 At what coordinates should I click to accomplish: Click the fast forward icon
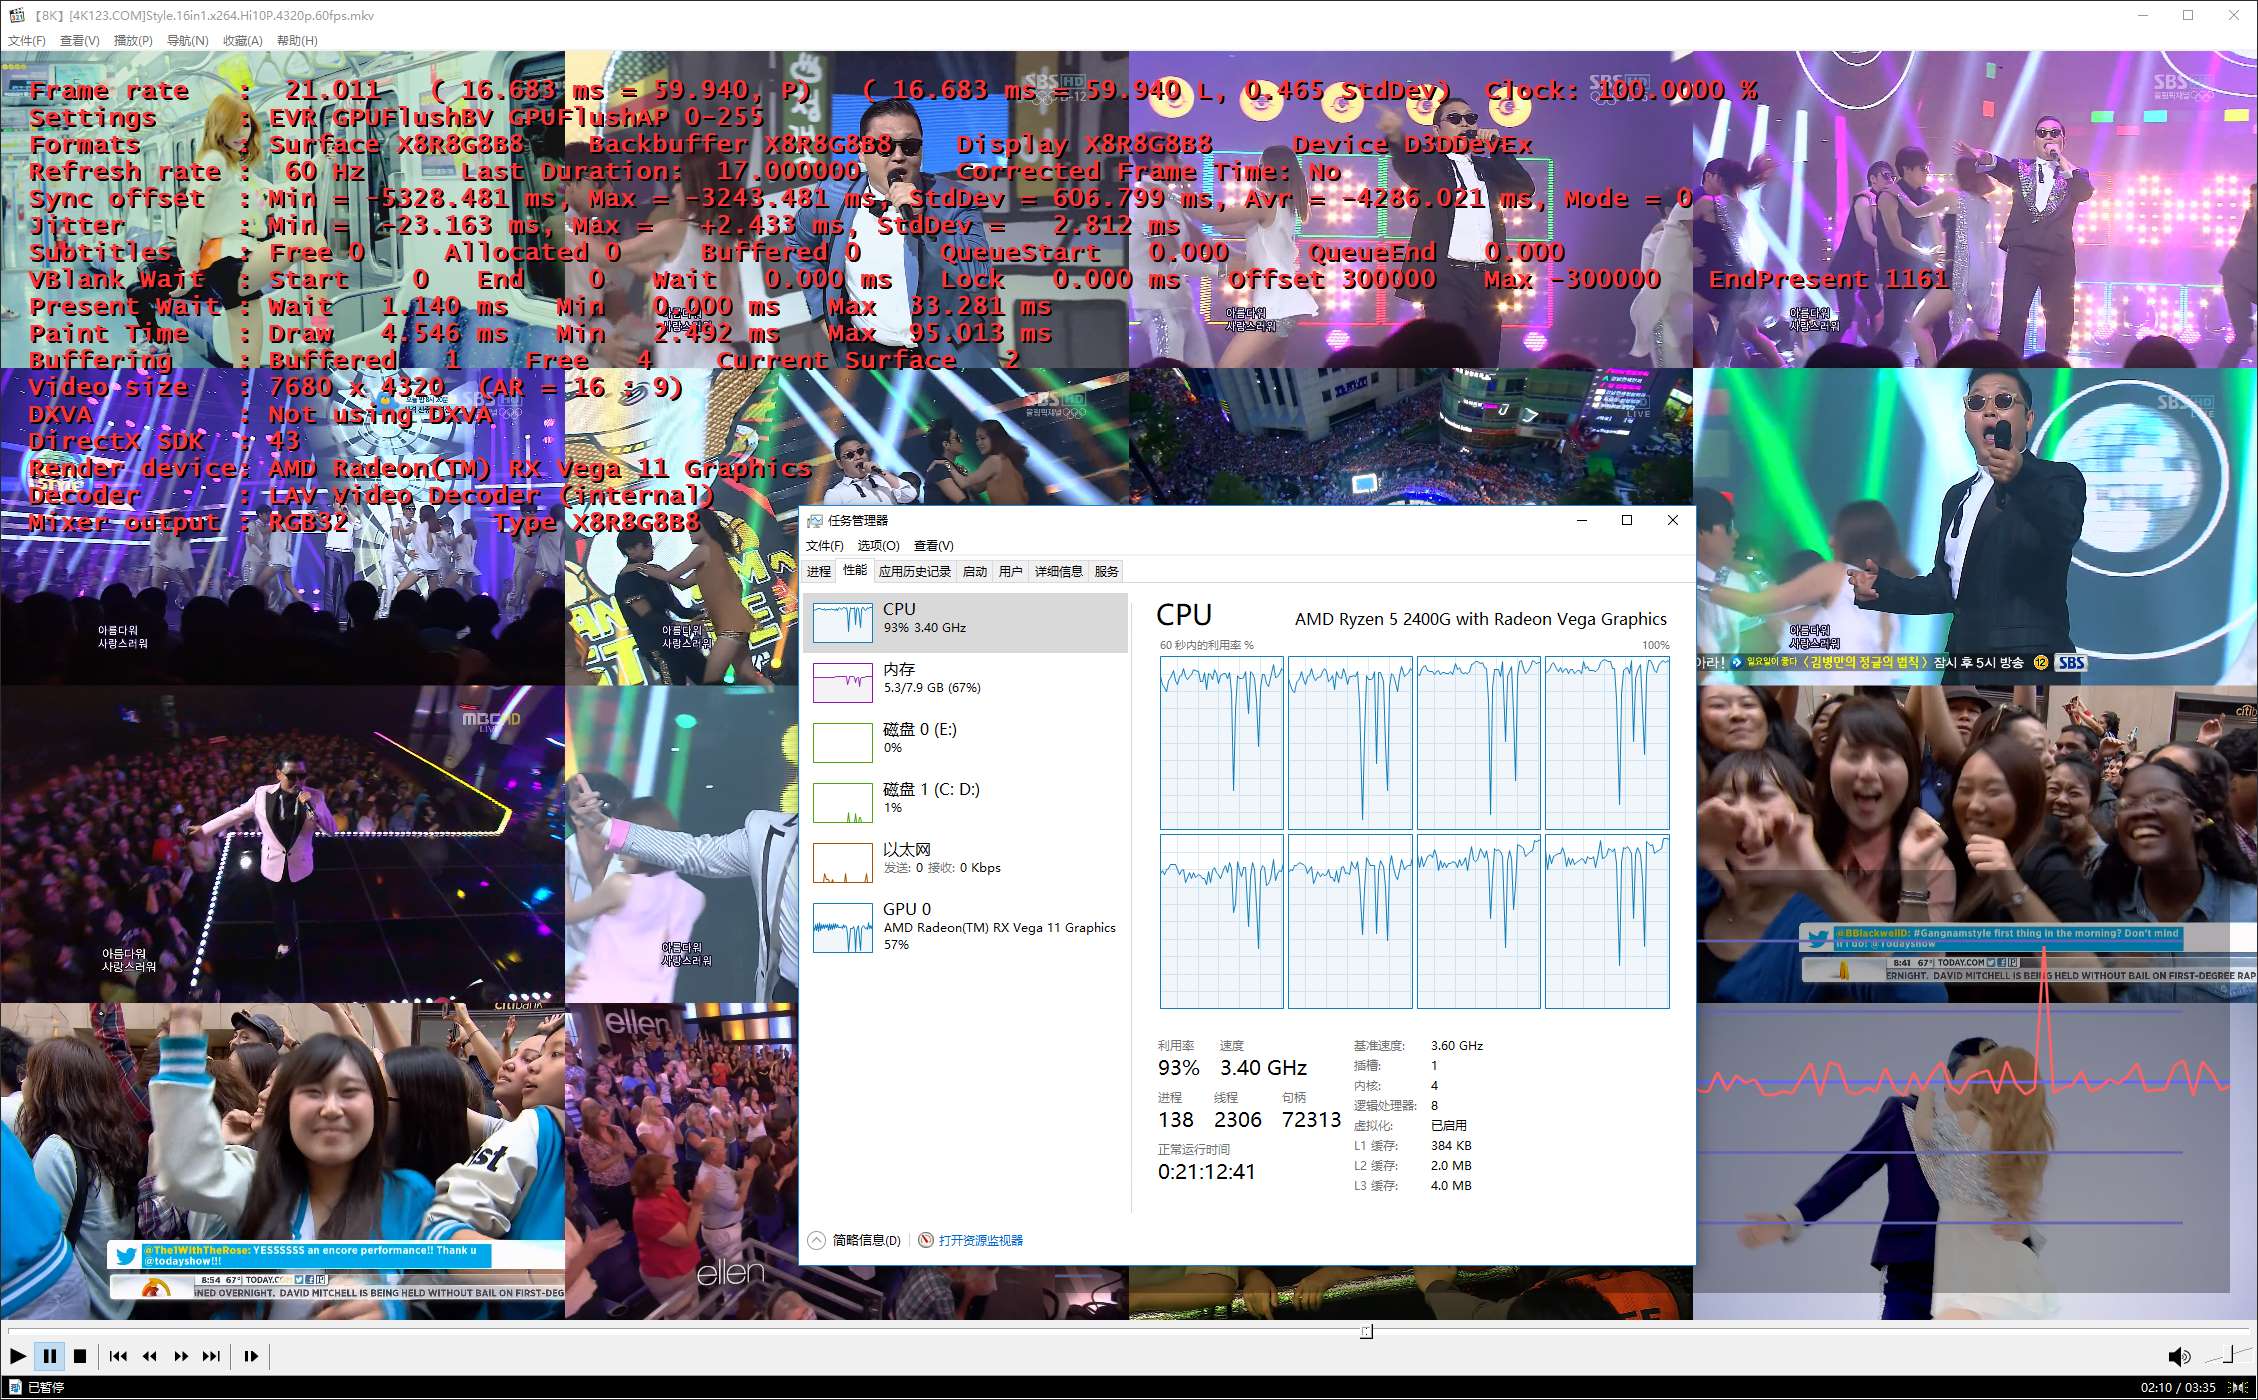point(181,1357)
